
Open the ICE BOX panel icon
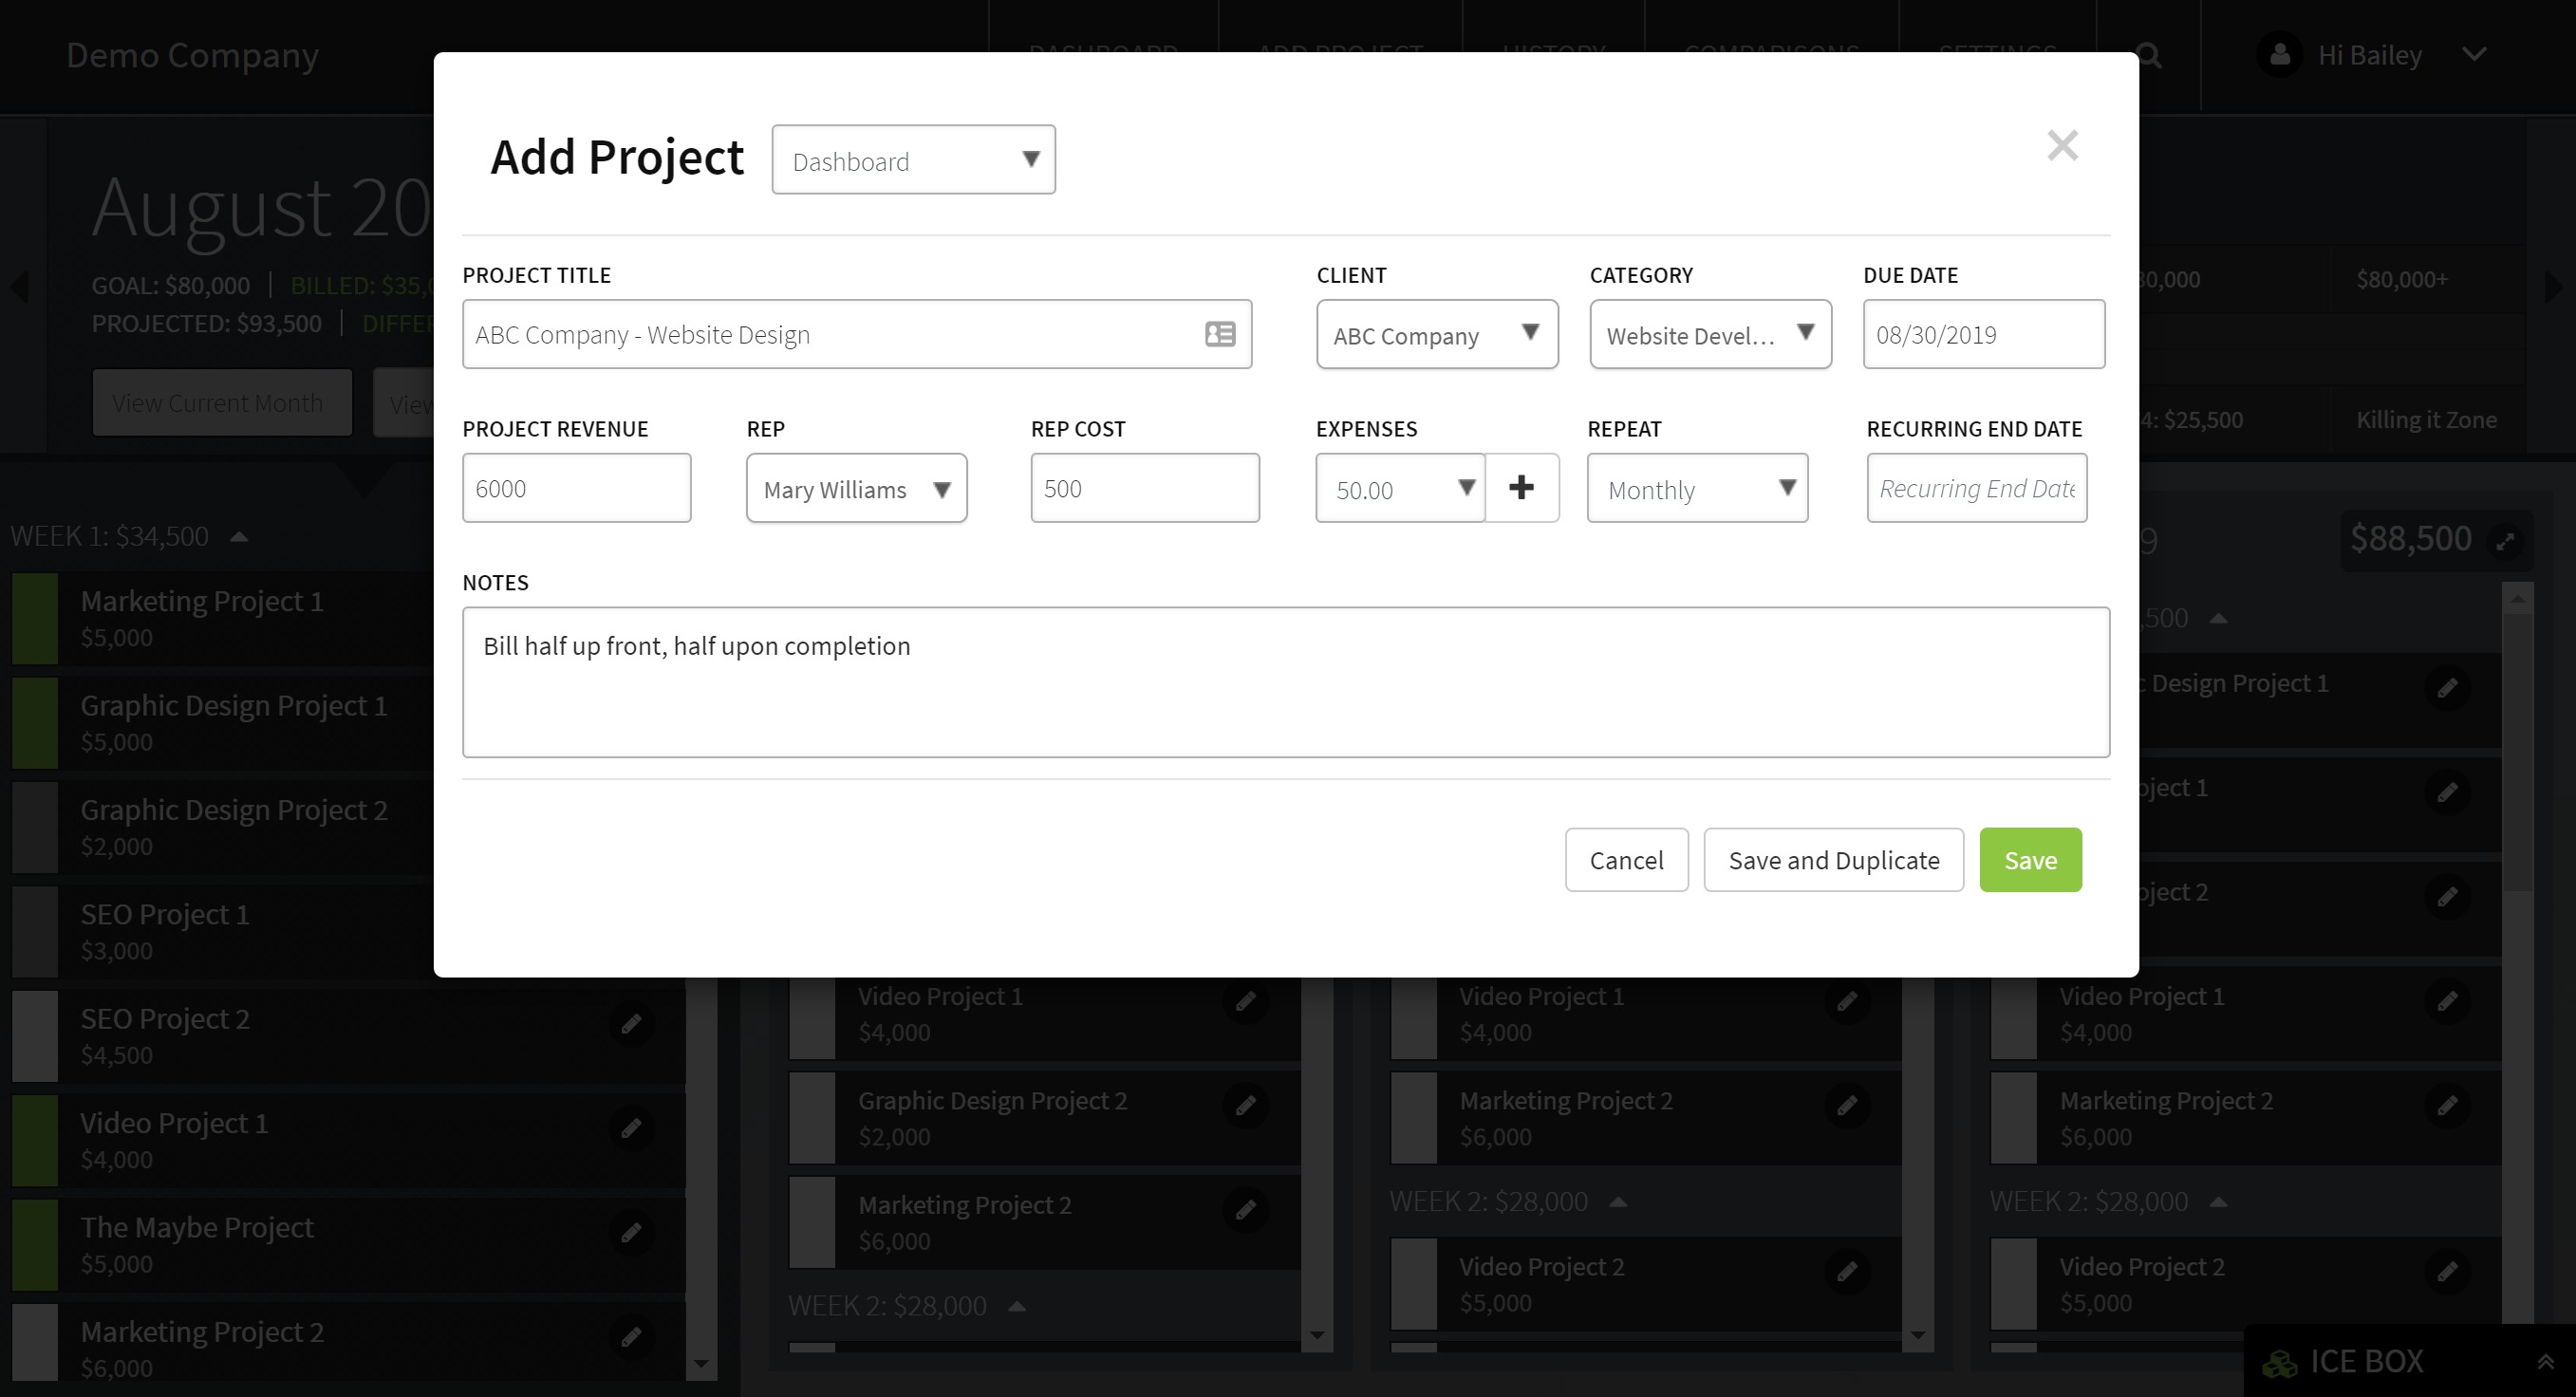(x=2280, y=1362)
